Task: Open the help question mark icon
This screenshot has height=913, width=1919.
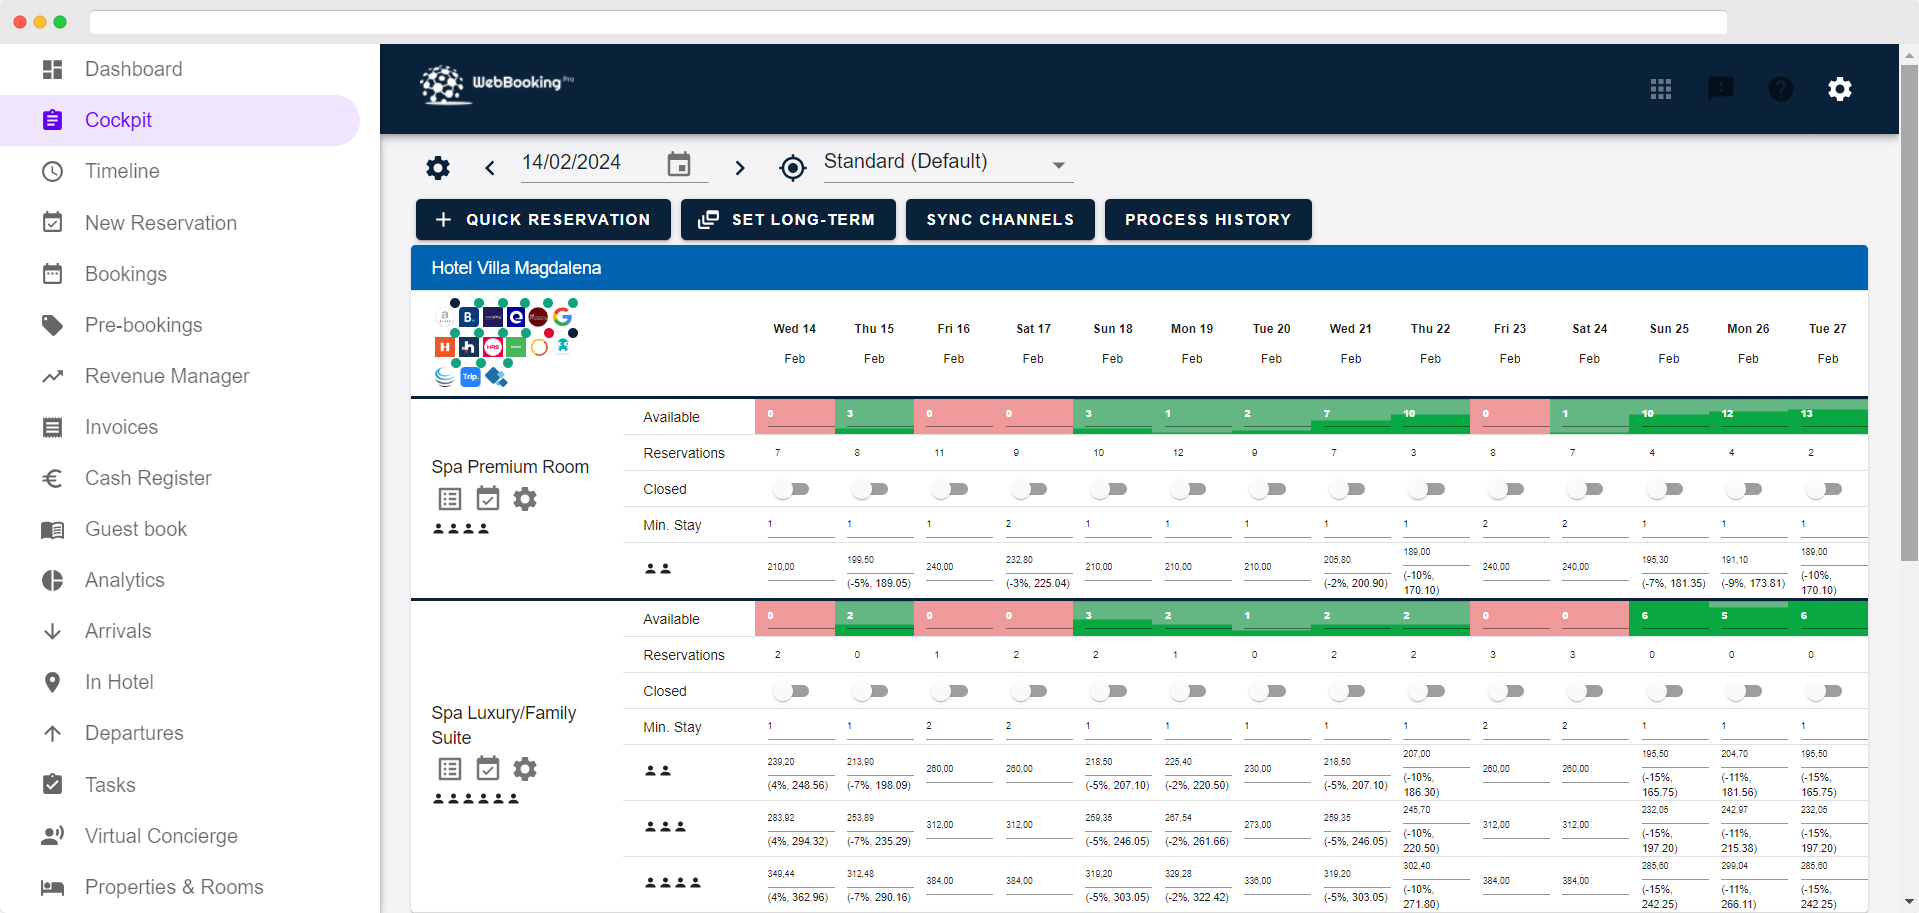Action: pyautogui.click(x=1780, y=89)
